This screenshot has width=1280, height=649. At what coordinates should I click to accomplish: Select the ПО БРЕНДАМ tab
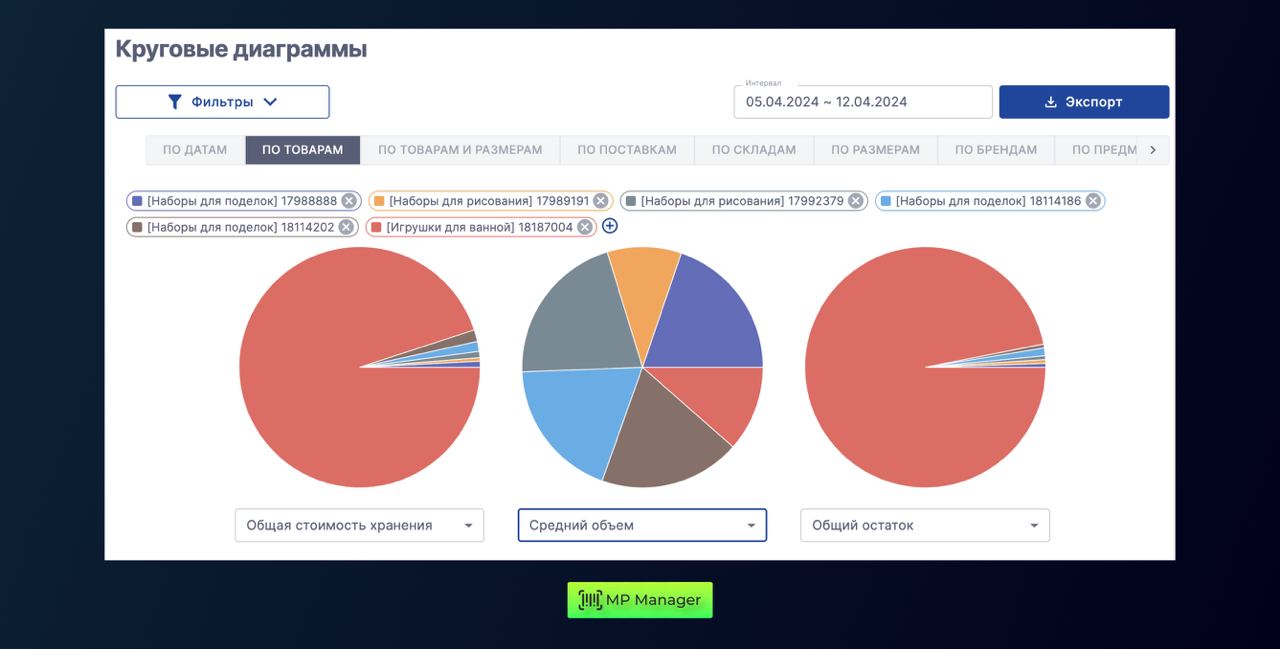(x=995, y=150)
